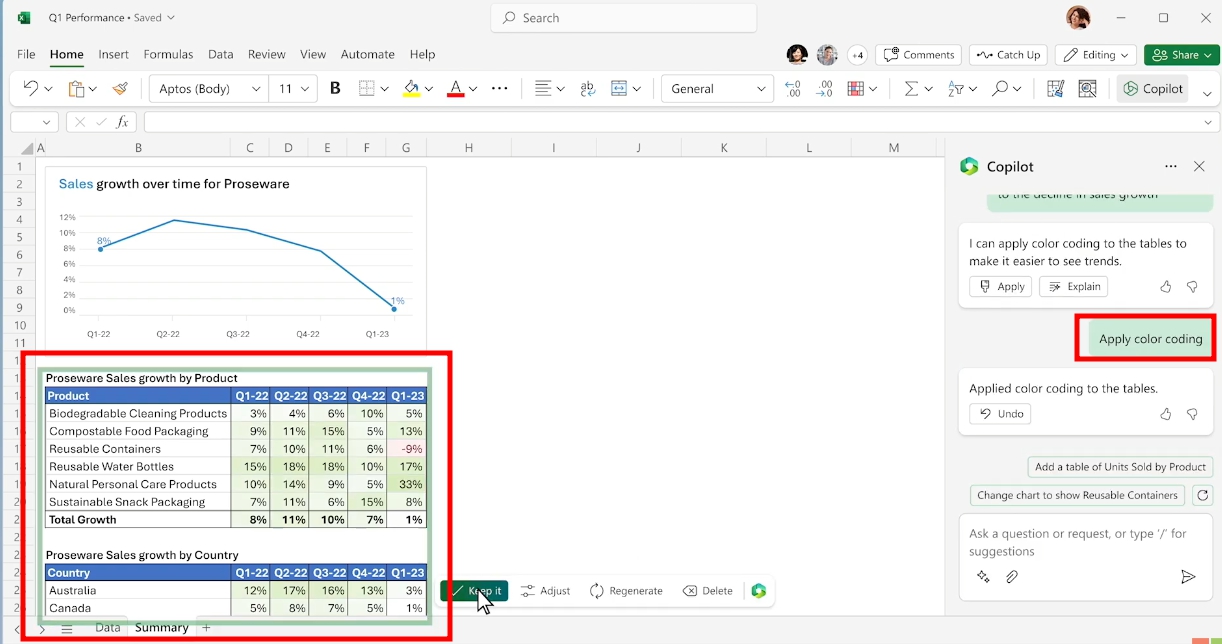Click the Merge cells icon
Image resolution: width=1222 pixels, height=644 pixels.
point(619,89)
